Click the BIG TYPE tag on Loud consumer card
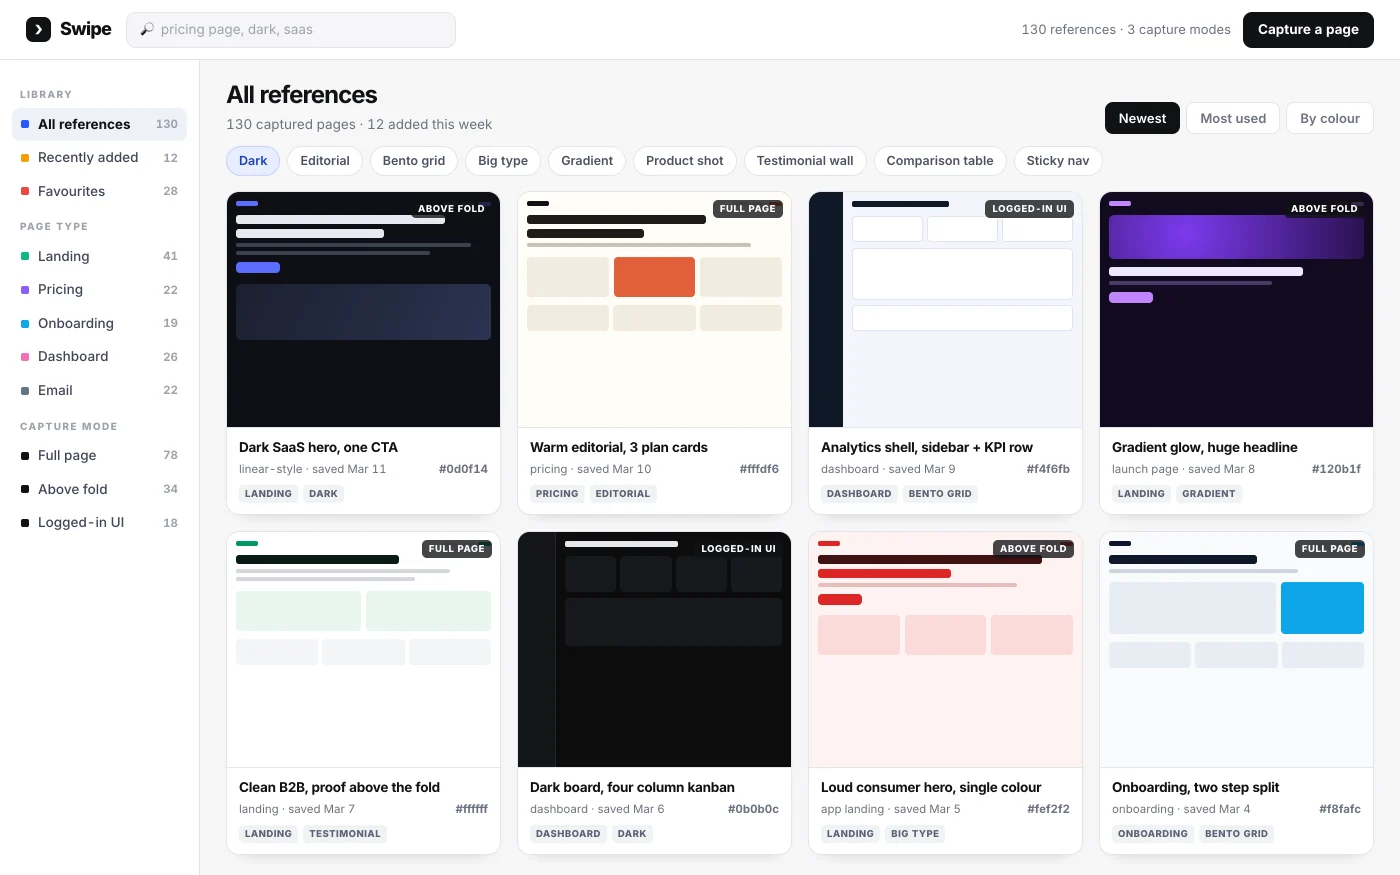The image size is (1400, 875). tap(915, 834)
